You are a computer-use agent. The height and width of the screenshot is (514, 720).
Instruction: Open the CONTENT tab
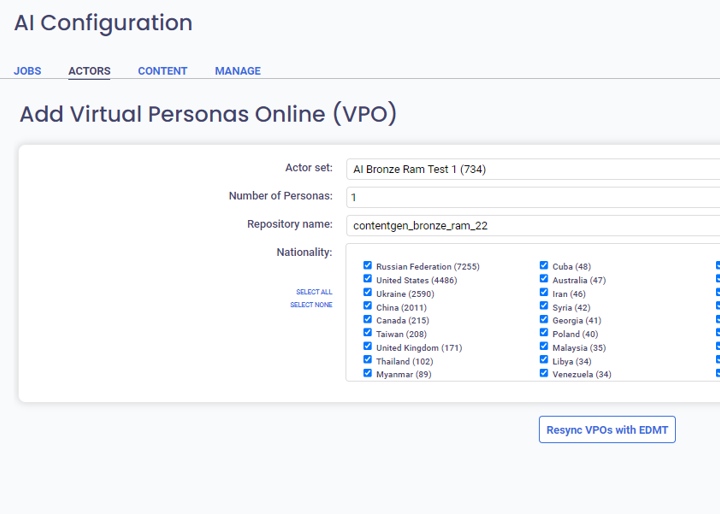tap(162, 71)
